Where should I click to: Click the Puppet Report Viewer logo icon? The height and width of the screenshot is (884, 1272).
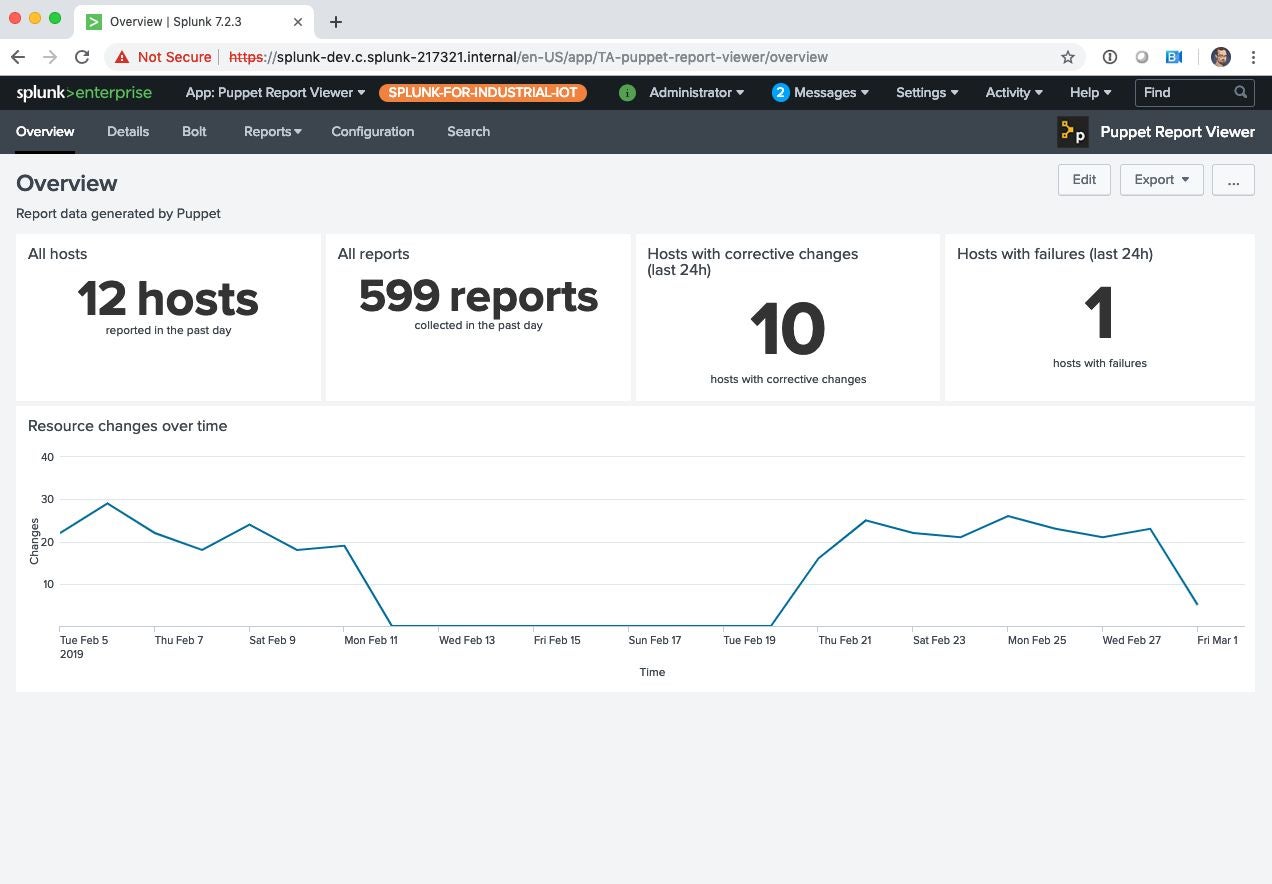pos(1072,132)
